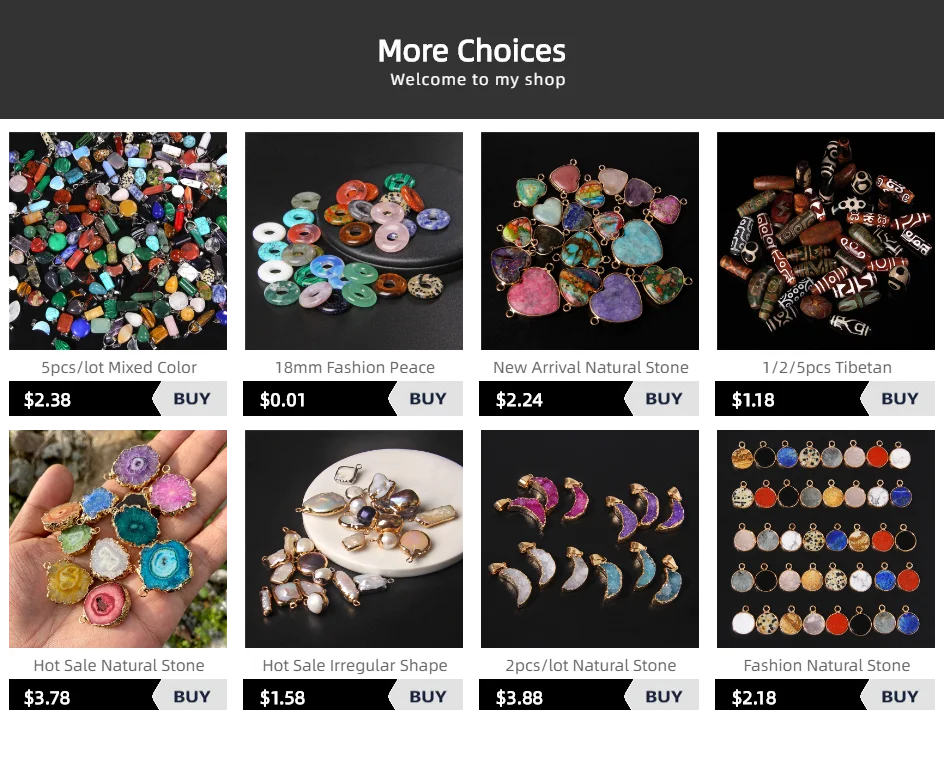944x757 pixels.
Task: View the heart-shaped natural stone pendants image
Action: 590,241
